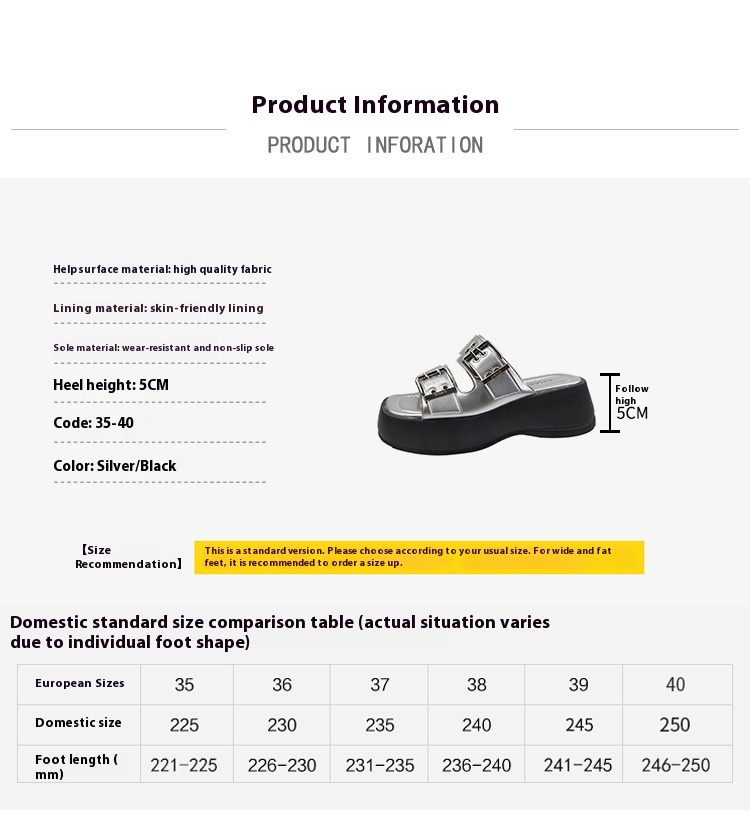Viewport: 750px width, 838px height.
Task: Select the lining material description
Action: pos(158,308)
